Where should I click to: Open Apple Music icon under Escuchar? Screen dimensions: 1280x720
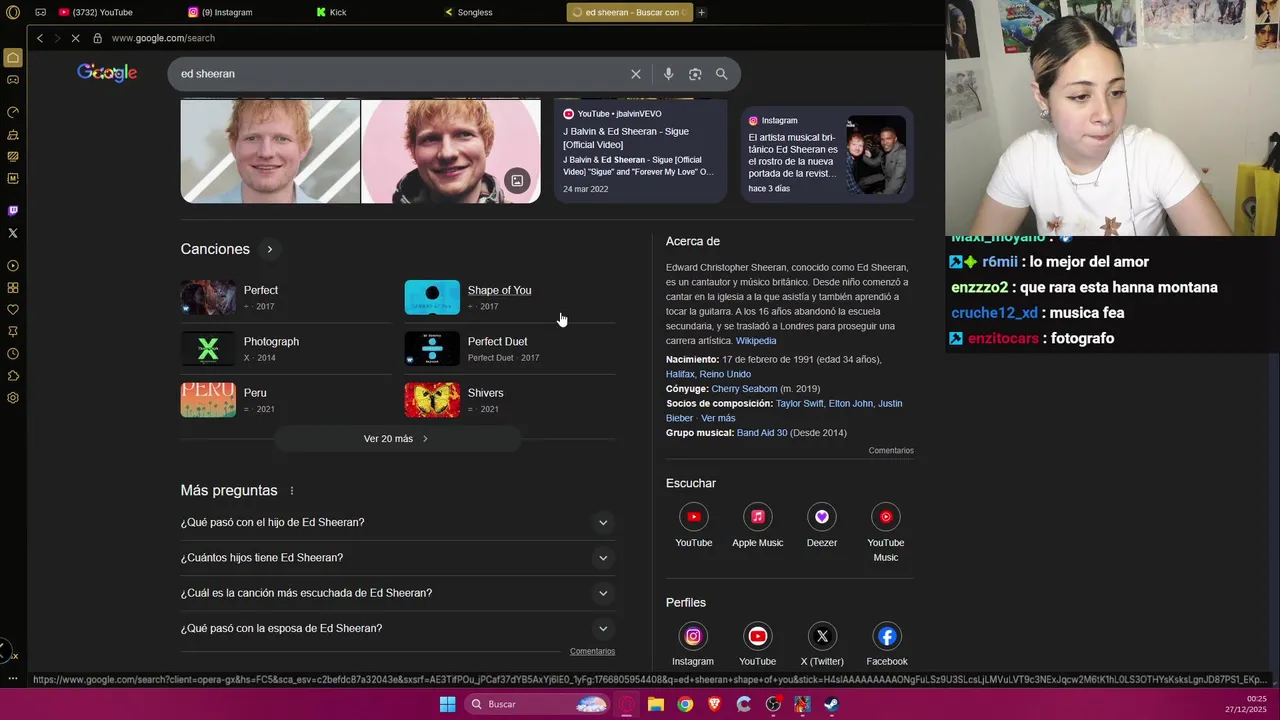point(757,517)
